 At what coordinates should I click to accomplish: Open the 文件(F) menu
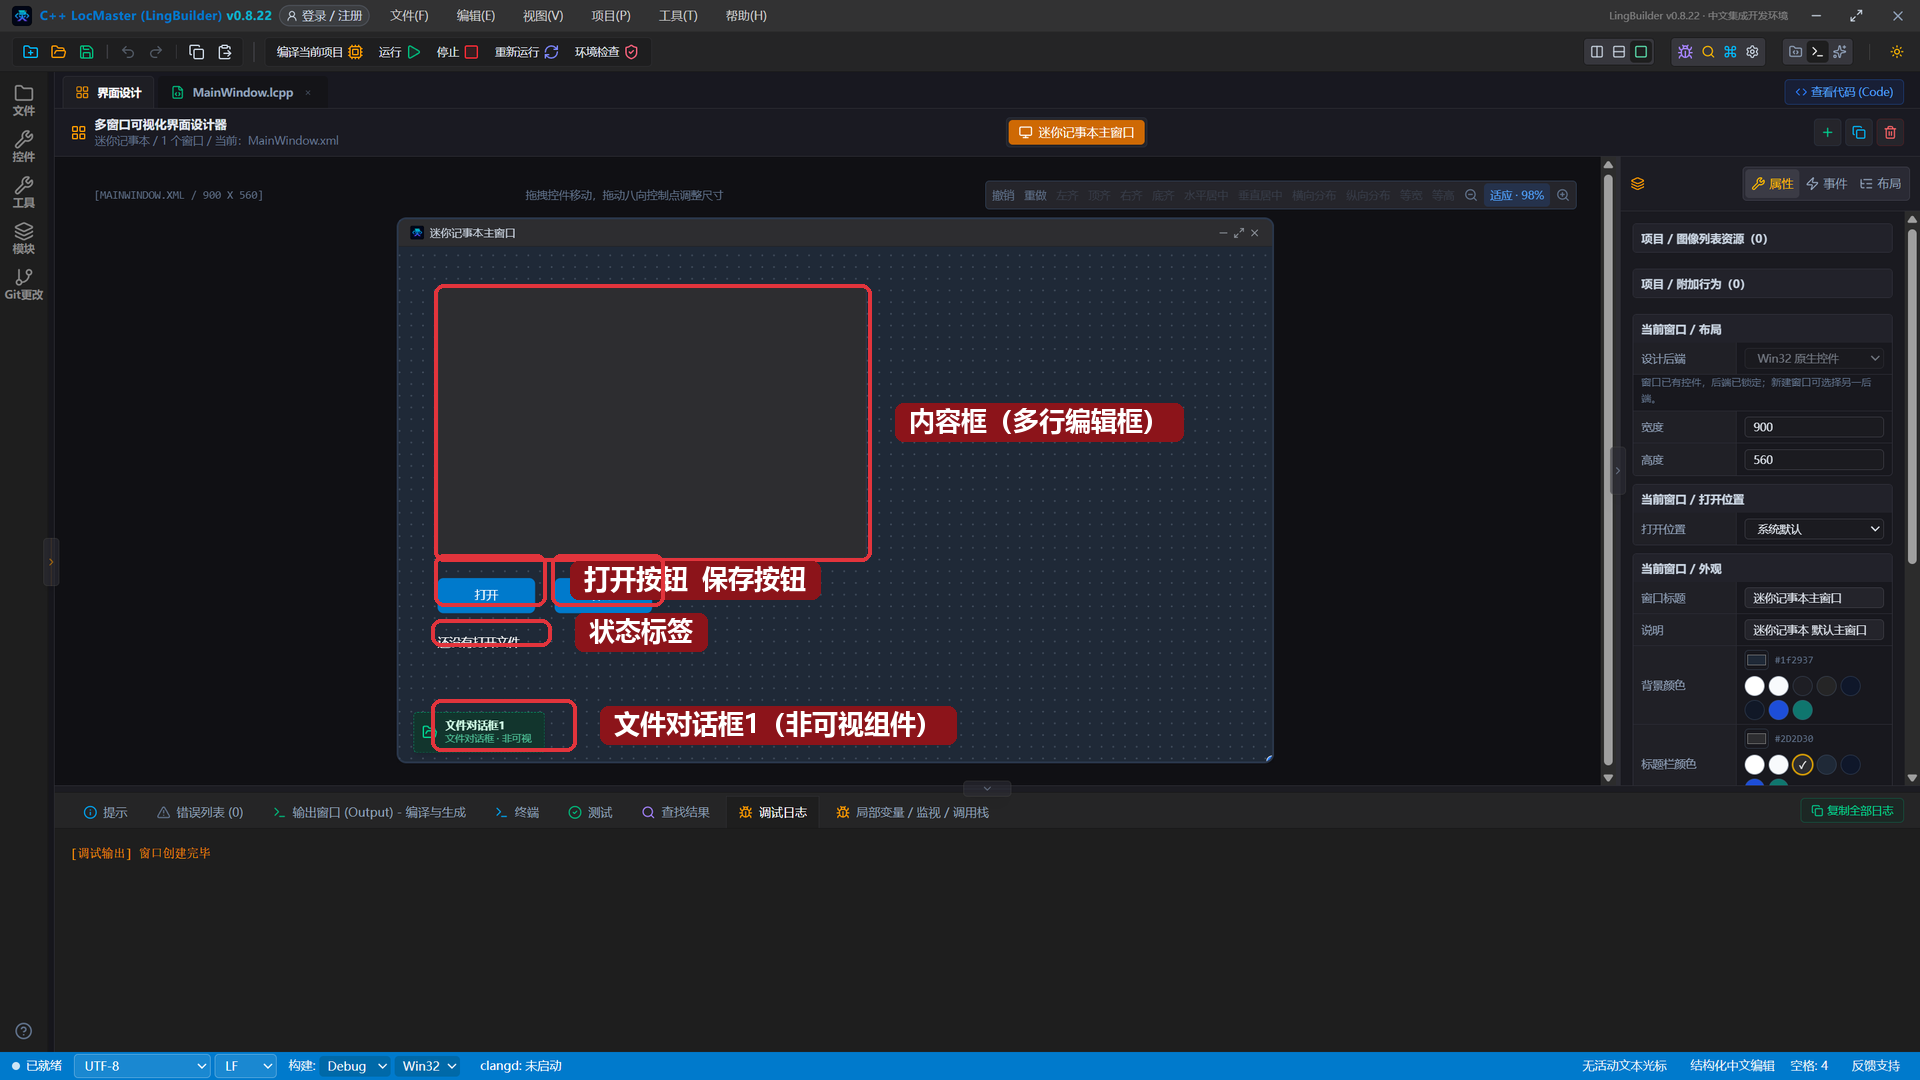(x=409, y=16)
